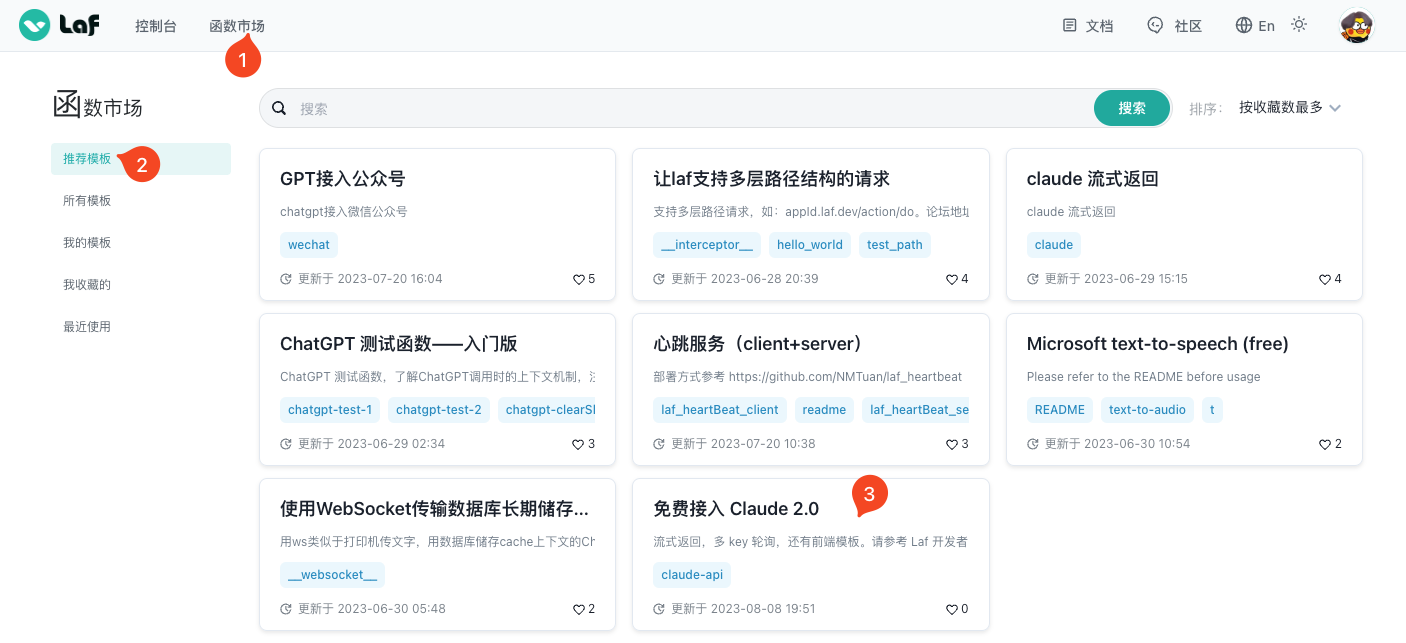
Task: Click the readme tag on 心跳服务
Action: click(x=825, y=410)
